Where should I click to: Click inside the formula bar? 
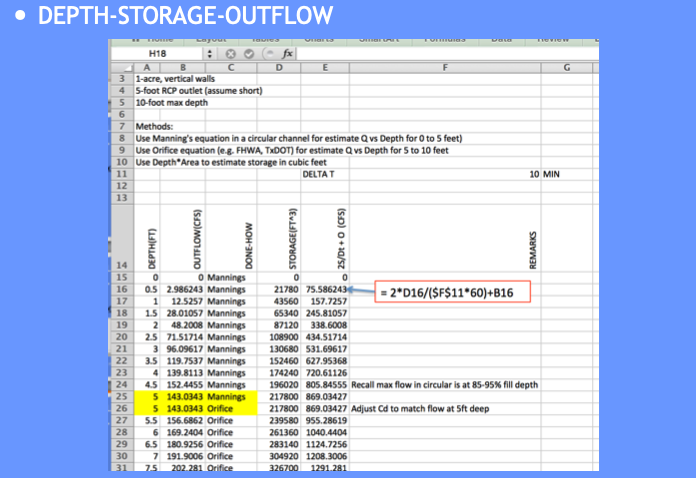(447, 54)
